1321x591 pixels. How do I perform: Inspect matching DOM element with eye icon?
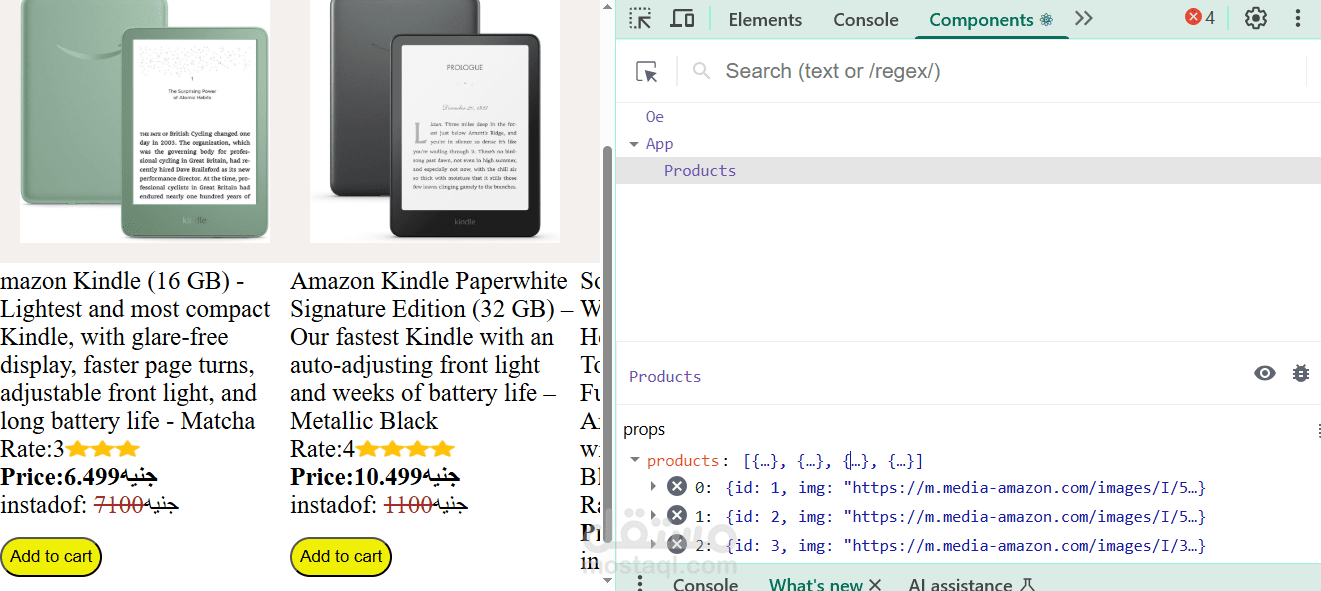coord(1265,373)
